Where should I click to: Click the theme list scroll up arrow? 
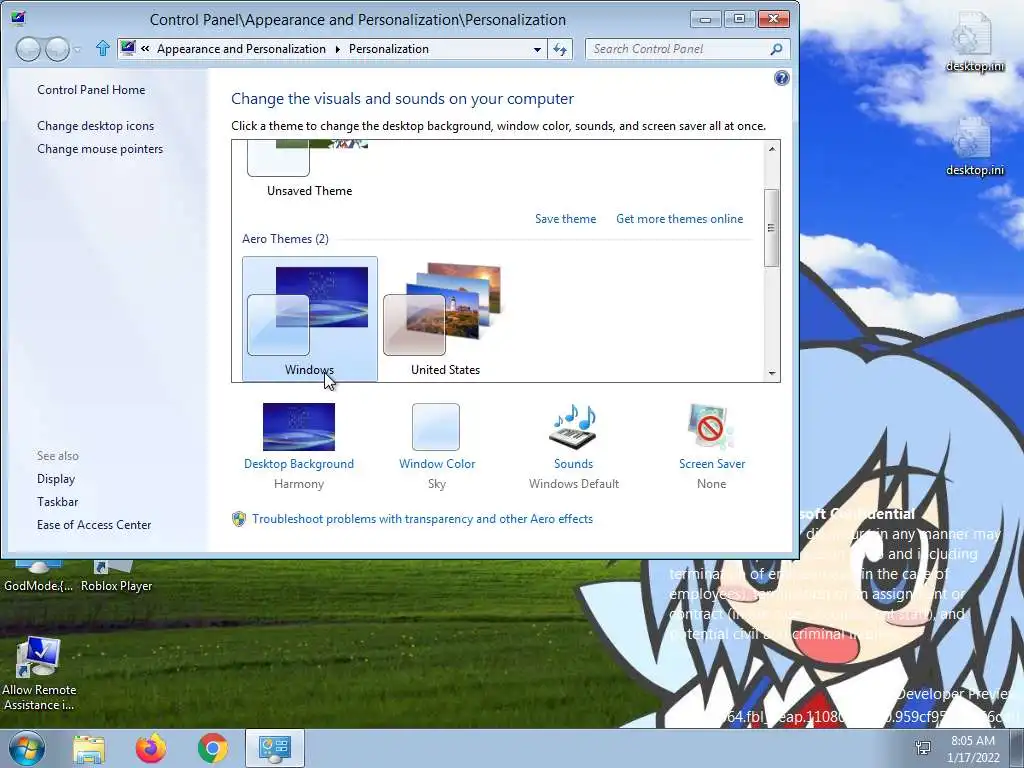click(772, 149)
